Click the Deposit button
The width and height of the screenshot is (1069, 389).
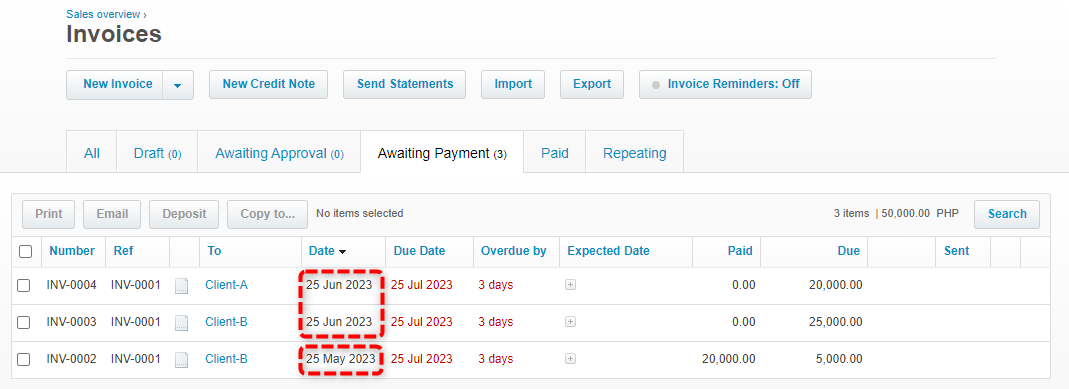tap(184, 214)
